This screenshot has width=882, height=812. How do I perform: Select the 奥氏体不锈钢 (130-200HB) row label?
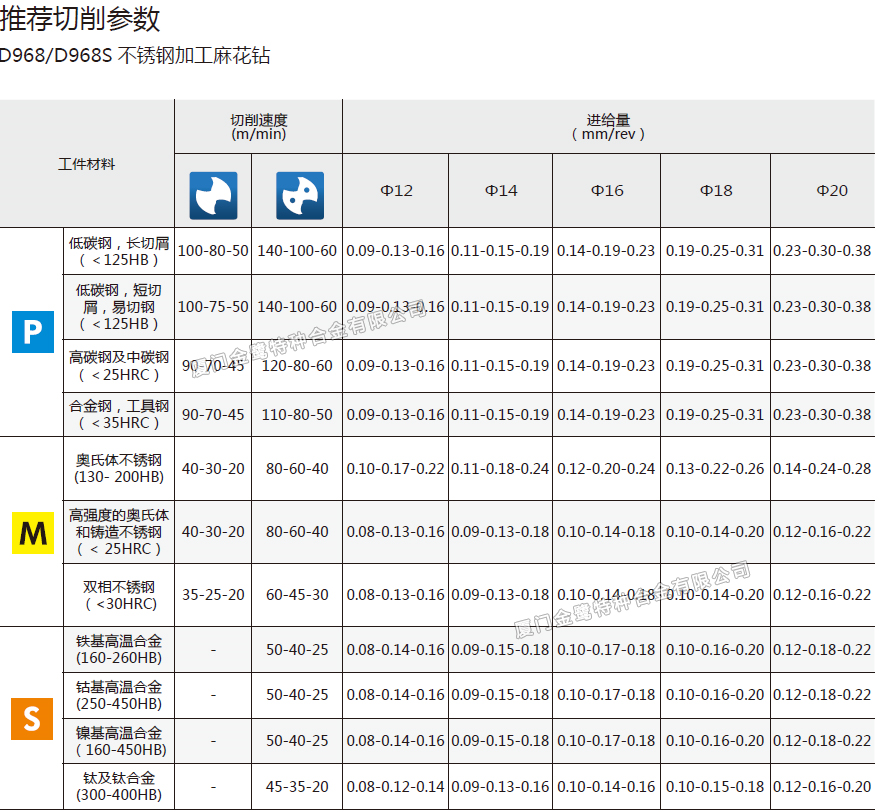click(118, 468)
